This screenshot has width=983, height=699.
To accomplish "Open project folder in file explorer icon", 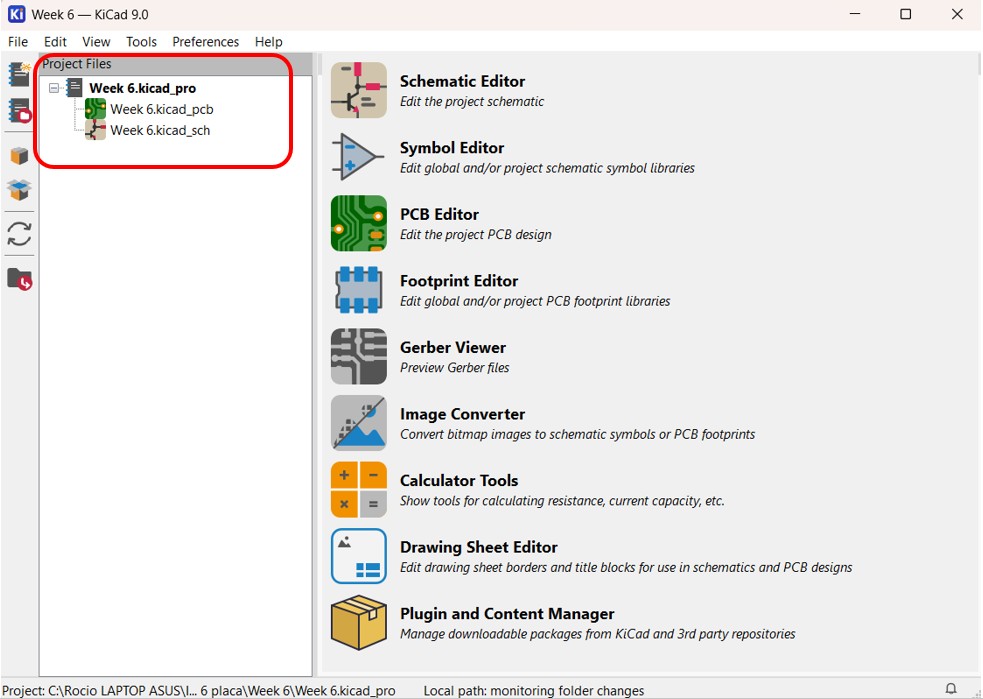I will click(x=19, y=278).
